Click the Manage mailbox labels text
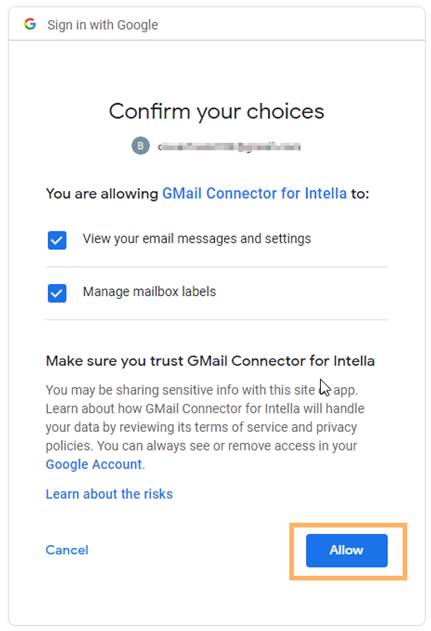 pyautogui.click(x=149, y=291)
